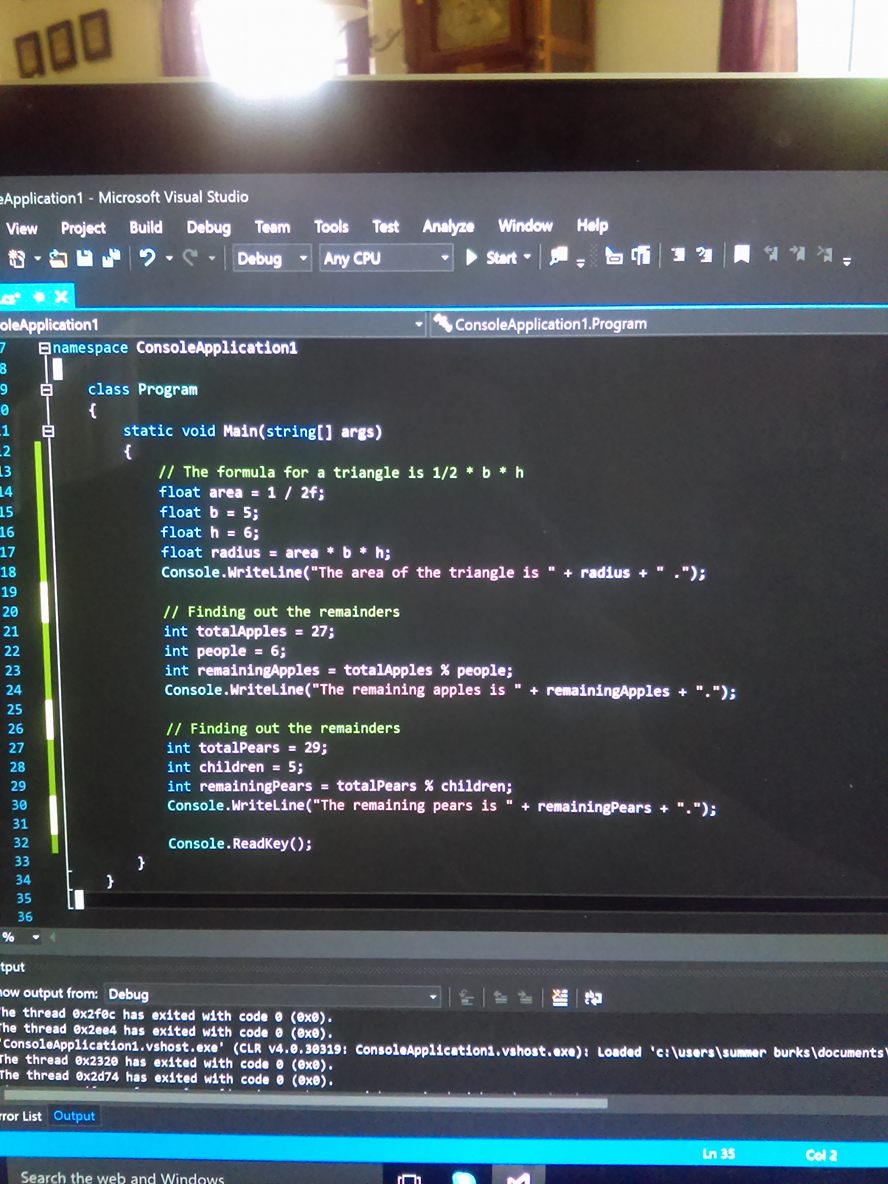This screenshot has height=1184, width=888.
Task: Open the toolbar overflow options arrow
Action: [847, 261]
